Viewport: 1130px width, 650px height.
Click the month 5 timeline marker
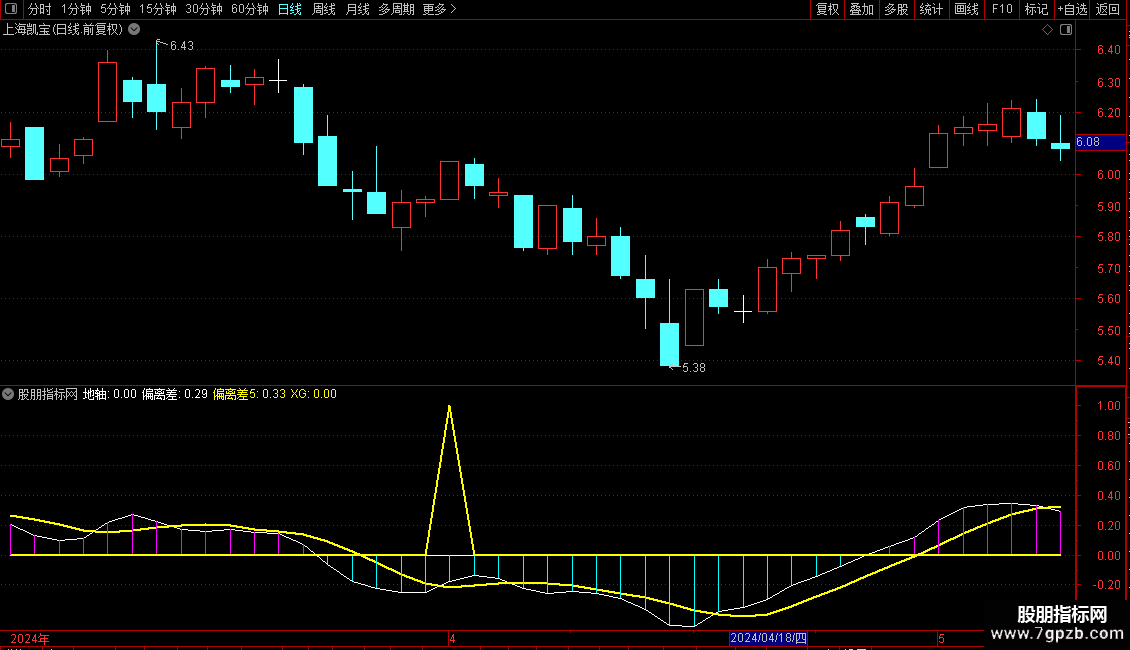tap(941, 638)
